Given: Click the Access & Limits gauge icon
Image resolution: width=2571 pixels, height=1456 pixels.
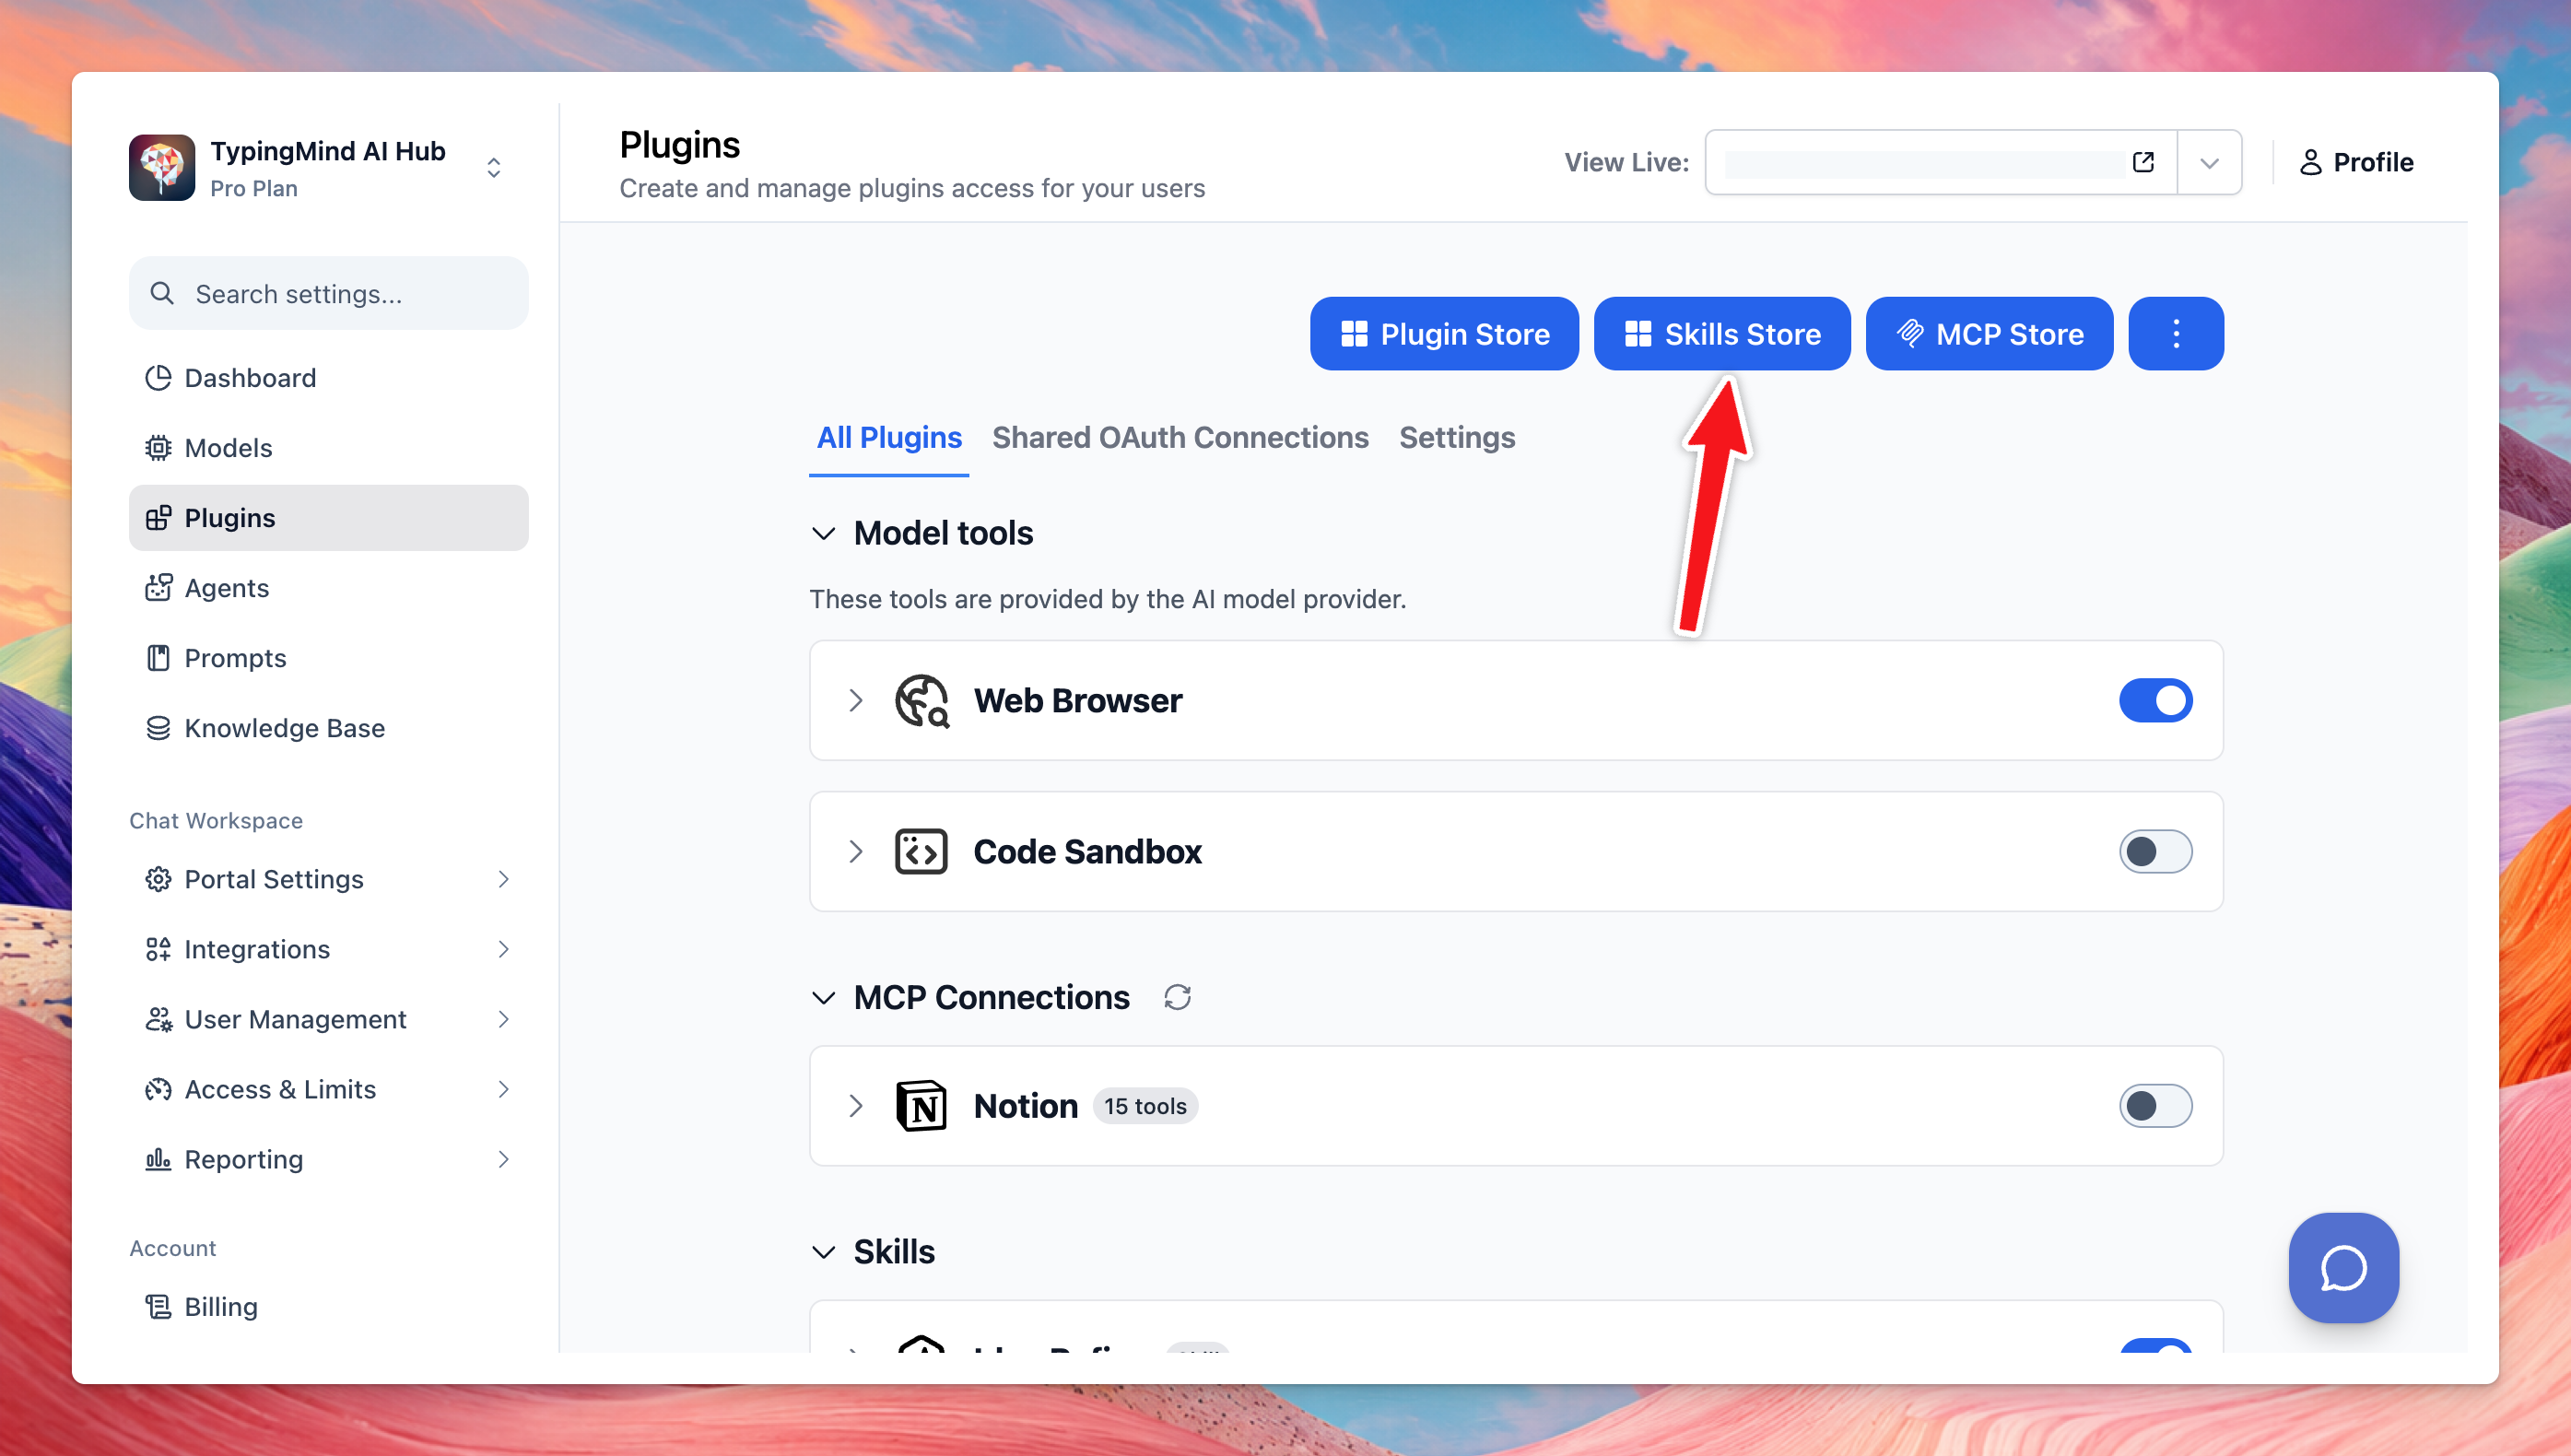Looking at the screenshot, I should click(x=158, y=1089).
